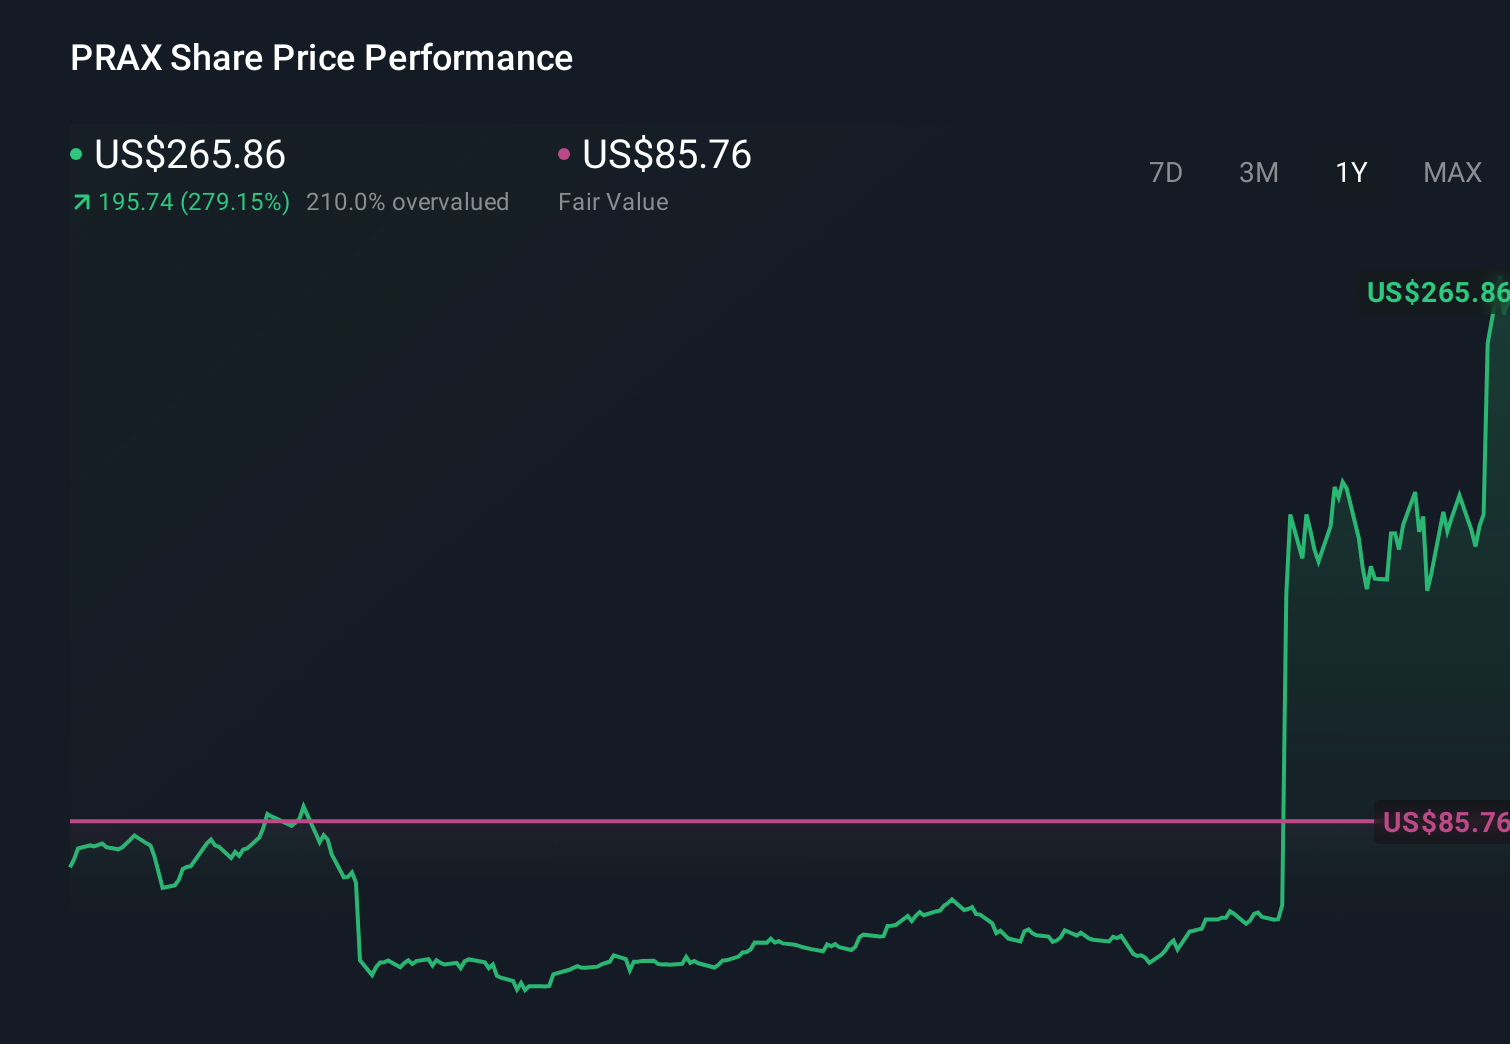Switch to the 3M time range
Viewport: 1510px width, 1044px height.
1258,172
